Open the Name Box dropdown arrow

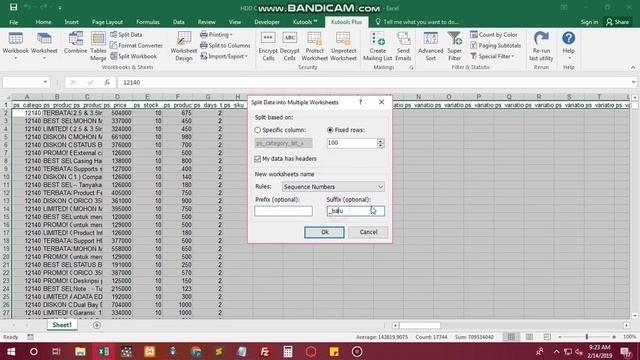45,82
